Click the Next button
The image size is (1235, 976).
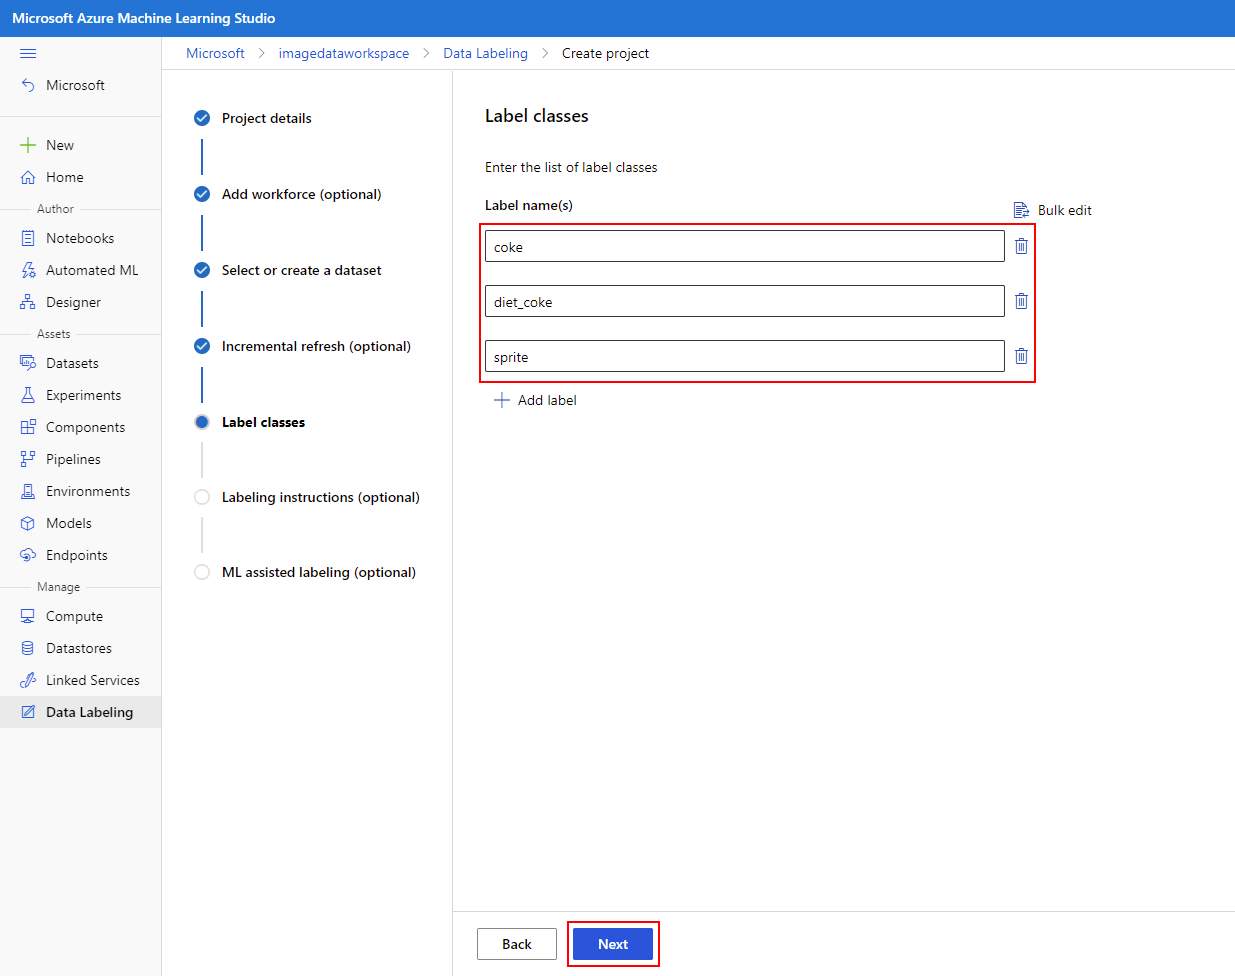613,944
